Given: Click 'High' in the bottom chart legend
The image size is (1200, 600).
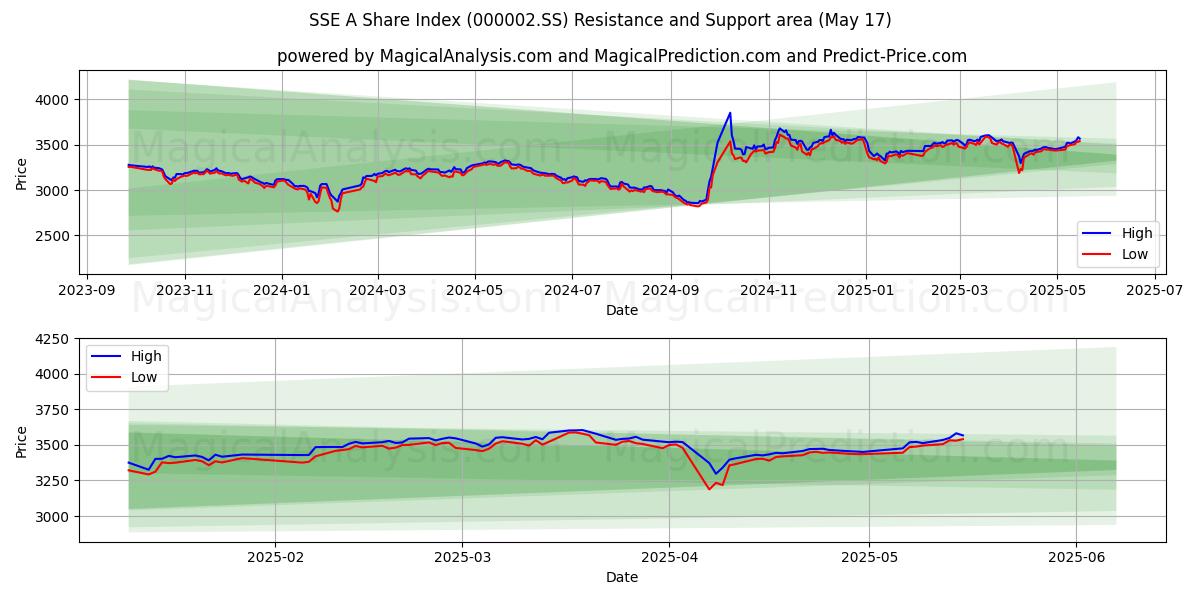Looking at the screenshot, I should click(146, 356).
